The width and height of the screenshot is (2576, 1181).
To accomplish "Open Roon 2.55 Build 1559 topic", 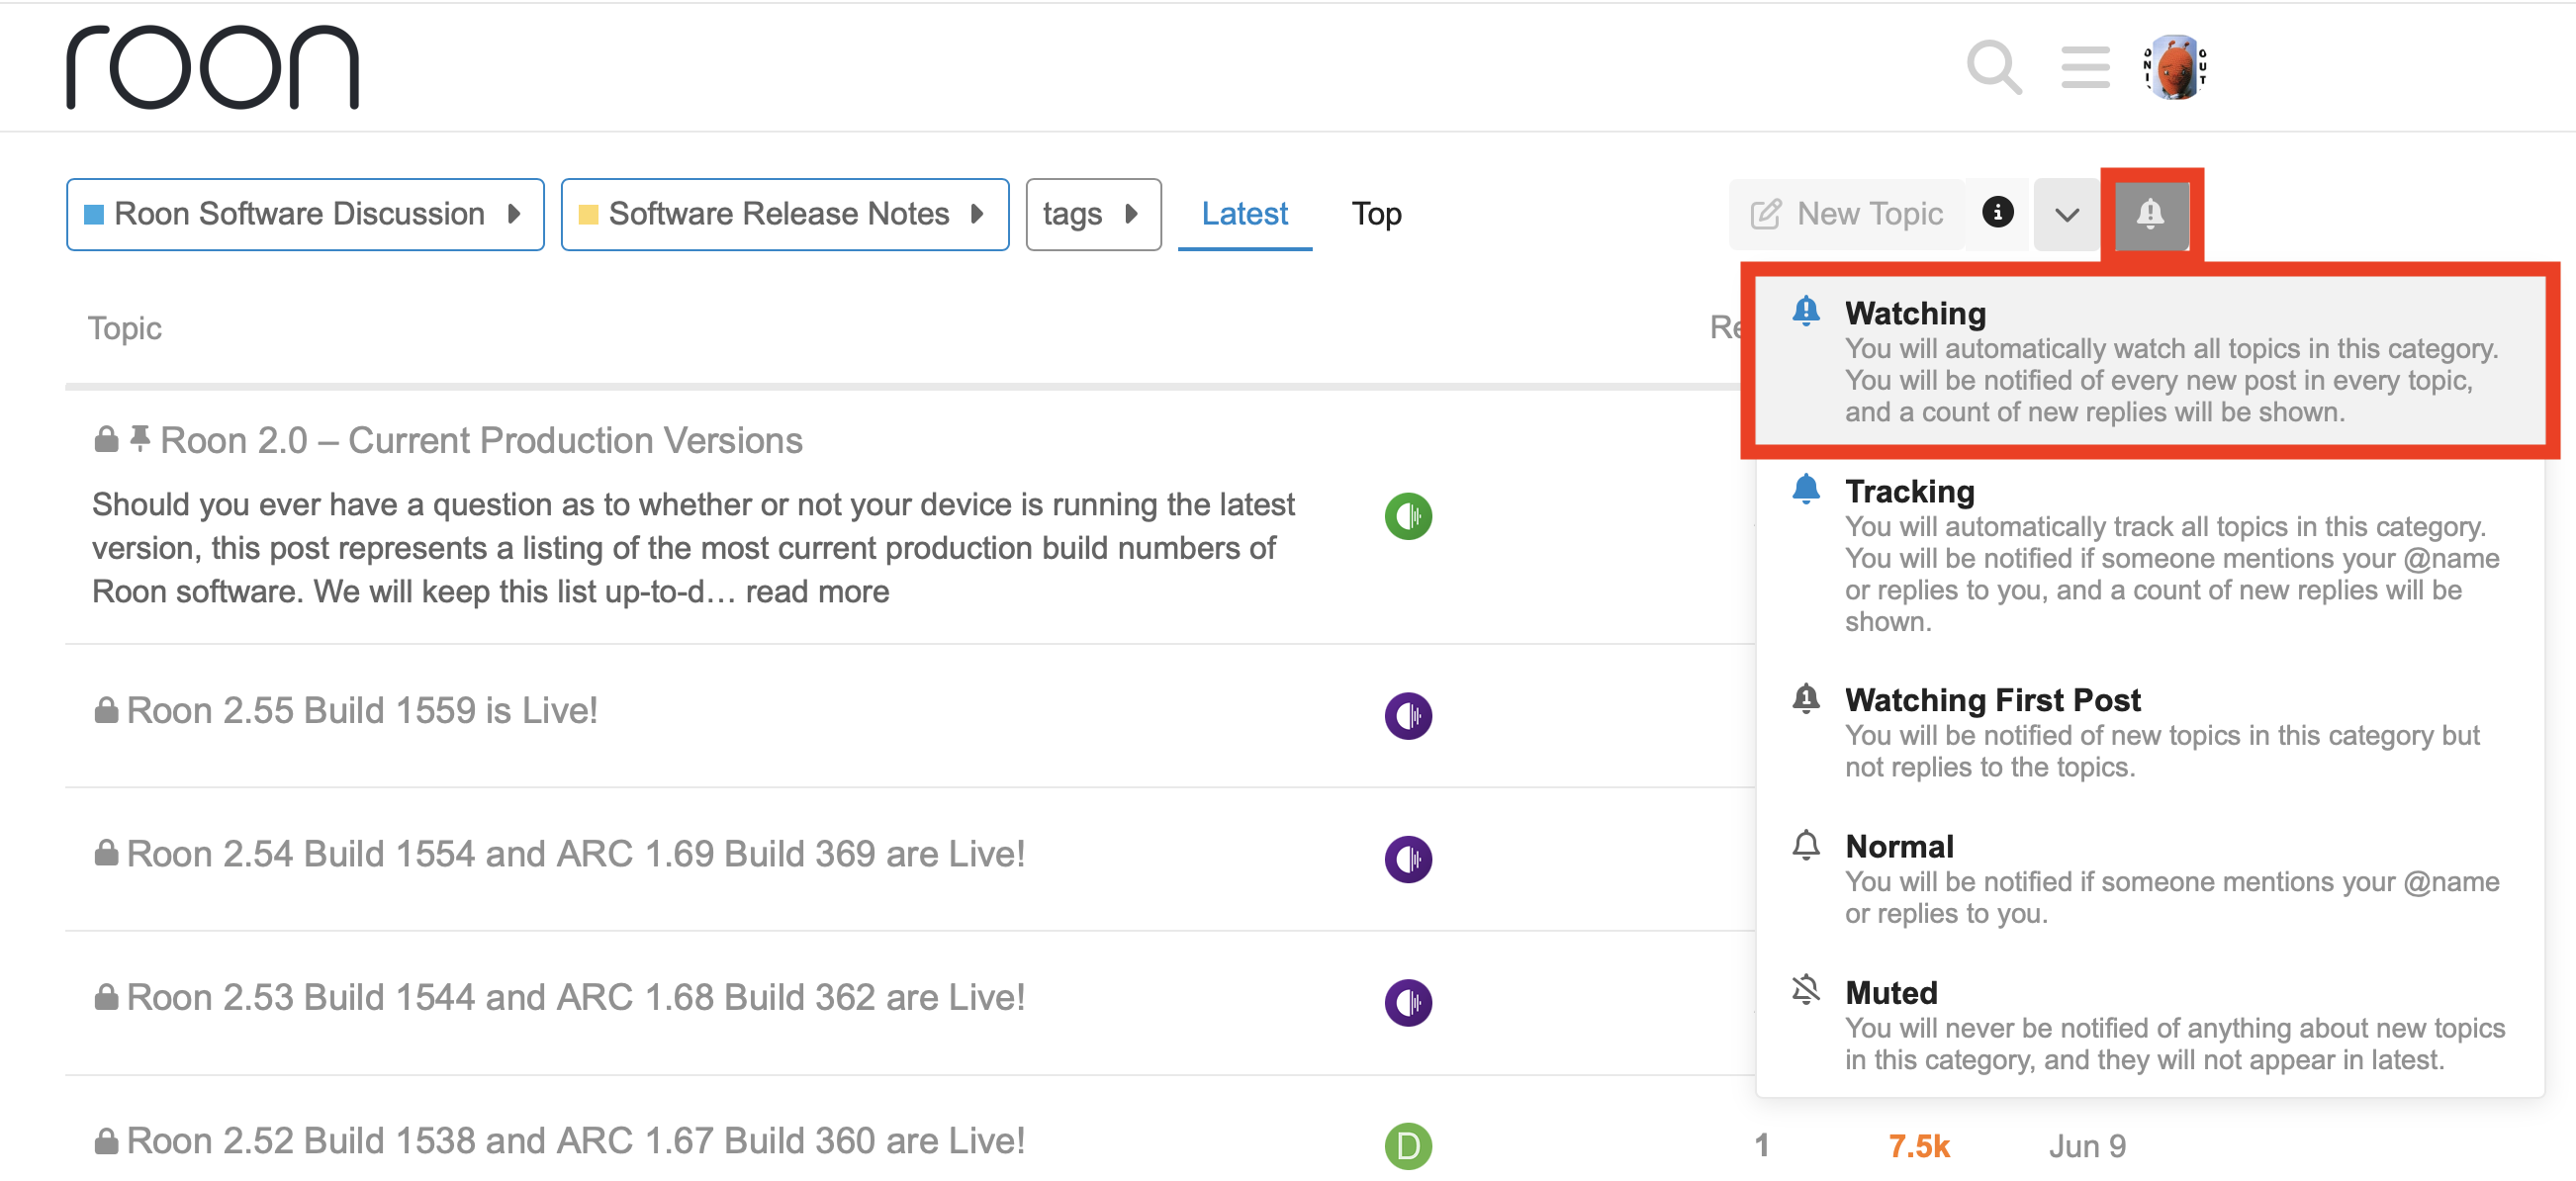I will 362,710.
